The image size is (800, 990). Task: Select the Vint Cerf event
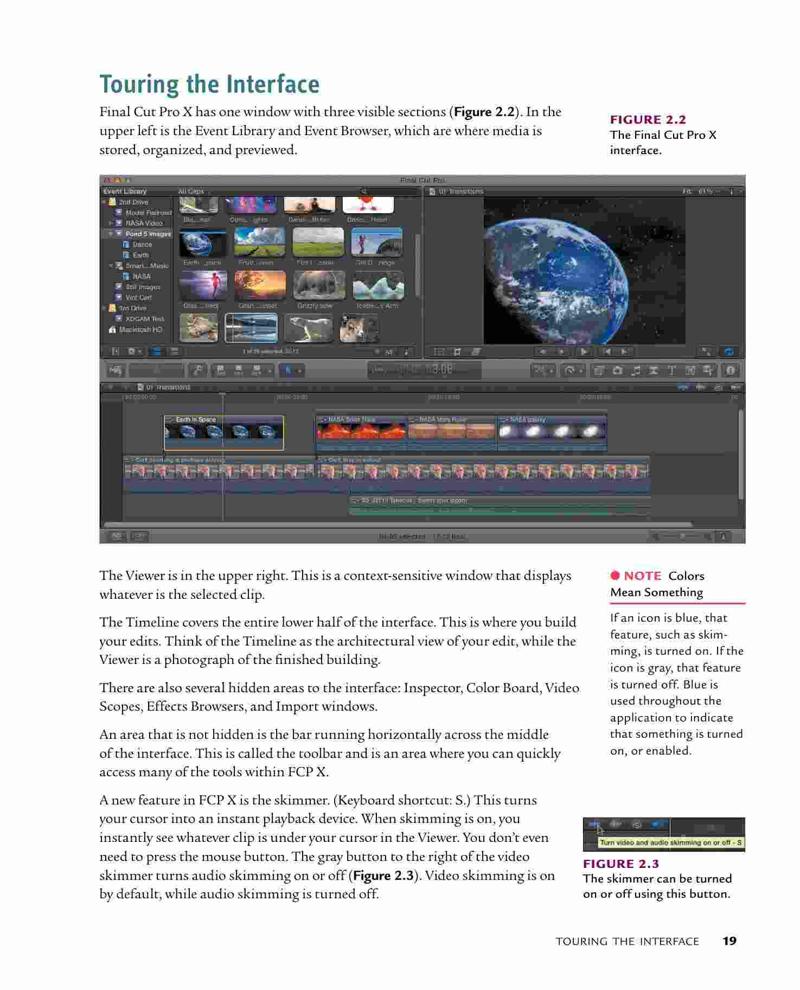[134, 297]
